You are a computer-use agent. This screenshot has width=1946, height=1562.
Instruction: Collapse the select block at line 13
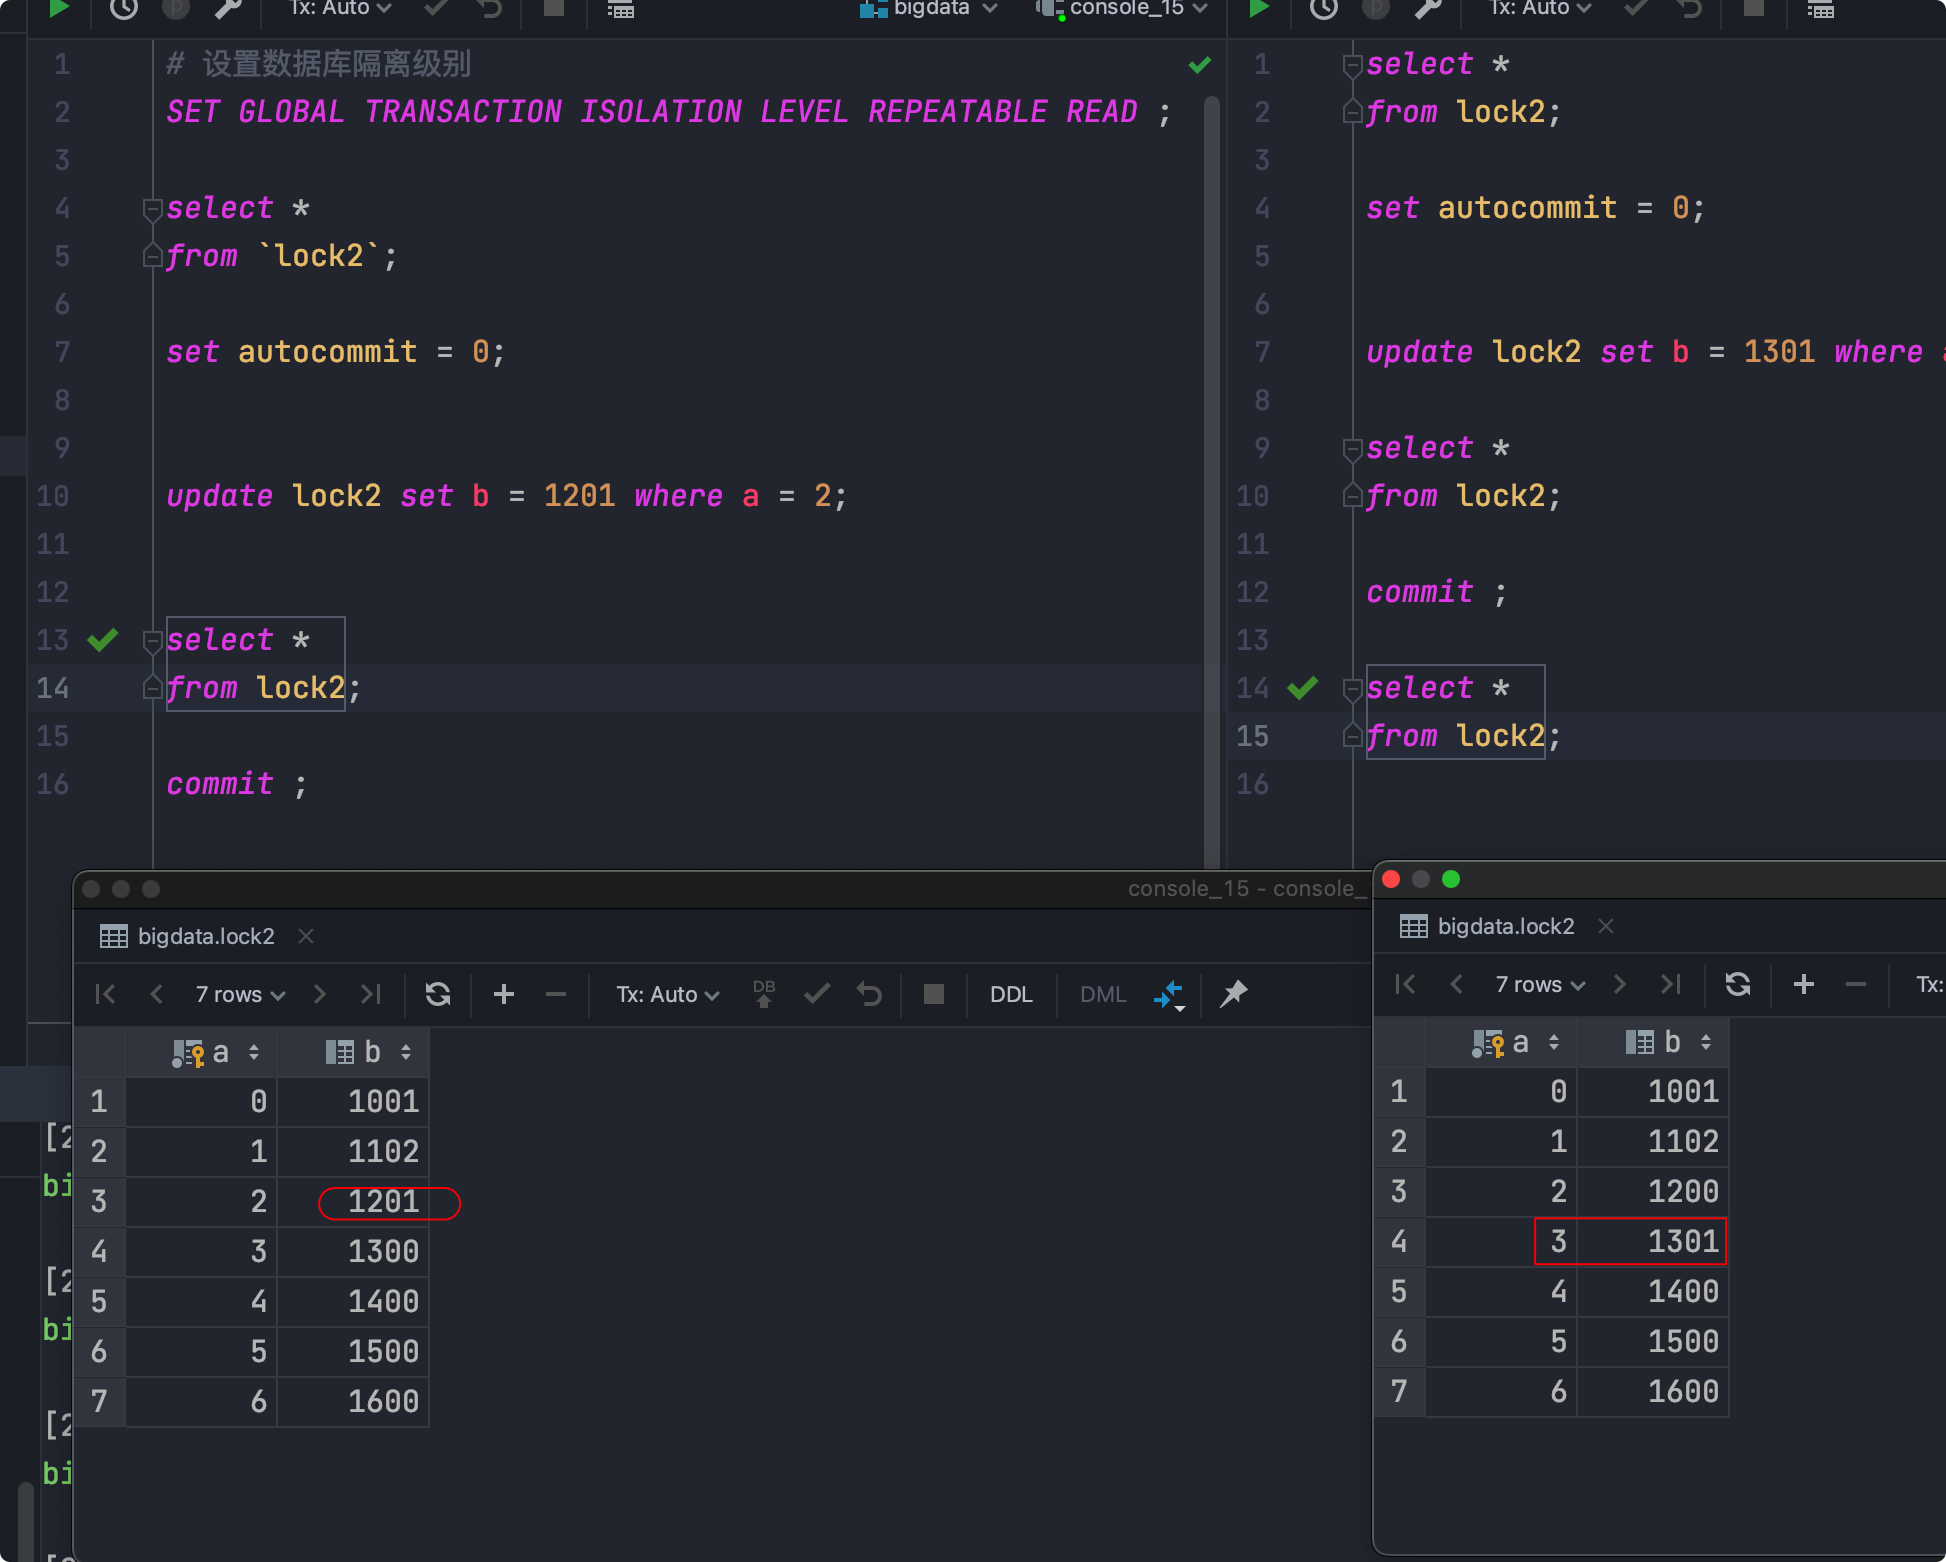153,640
